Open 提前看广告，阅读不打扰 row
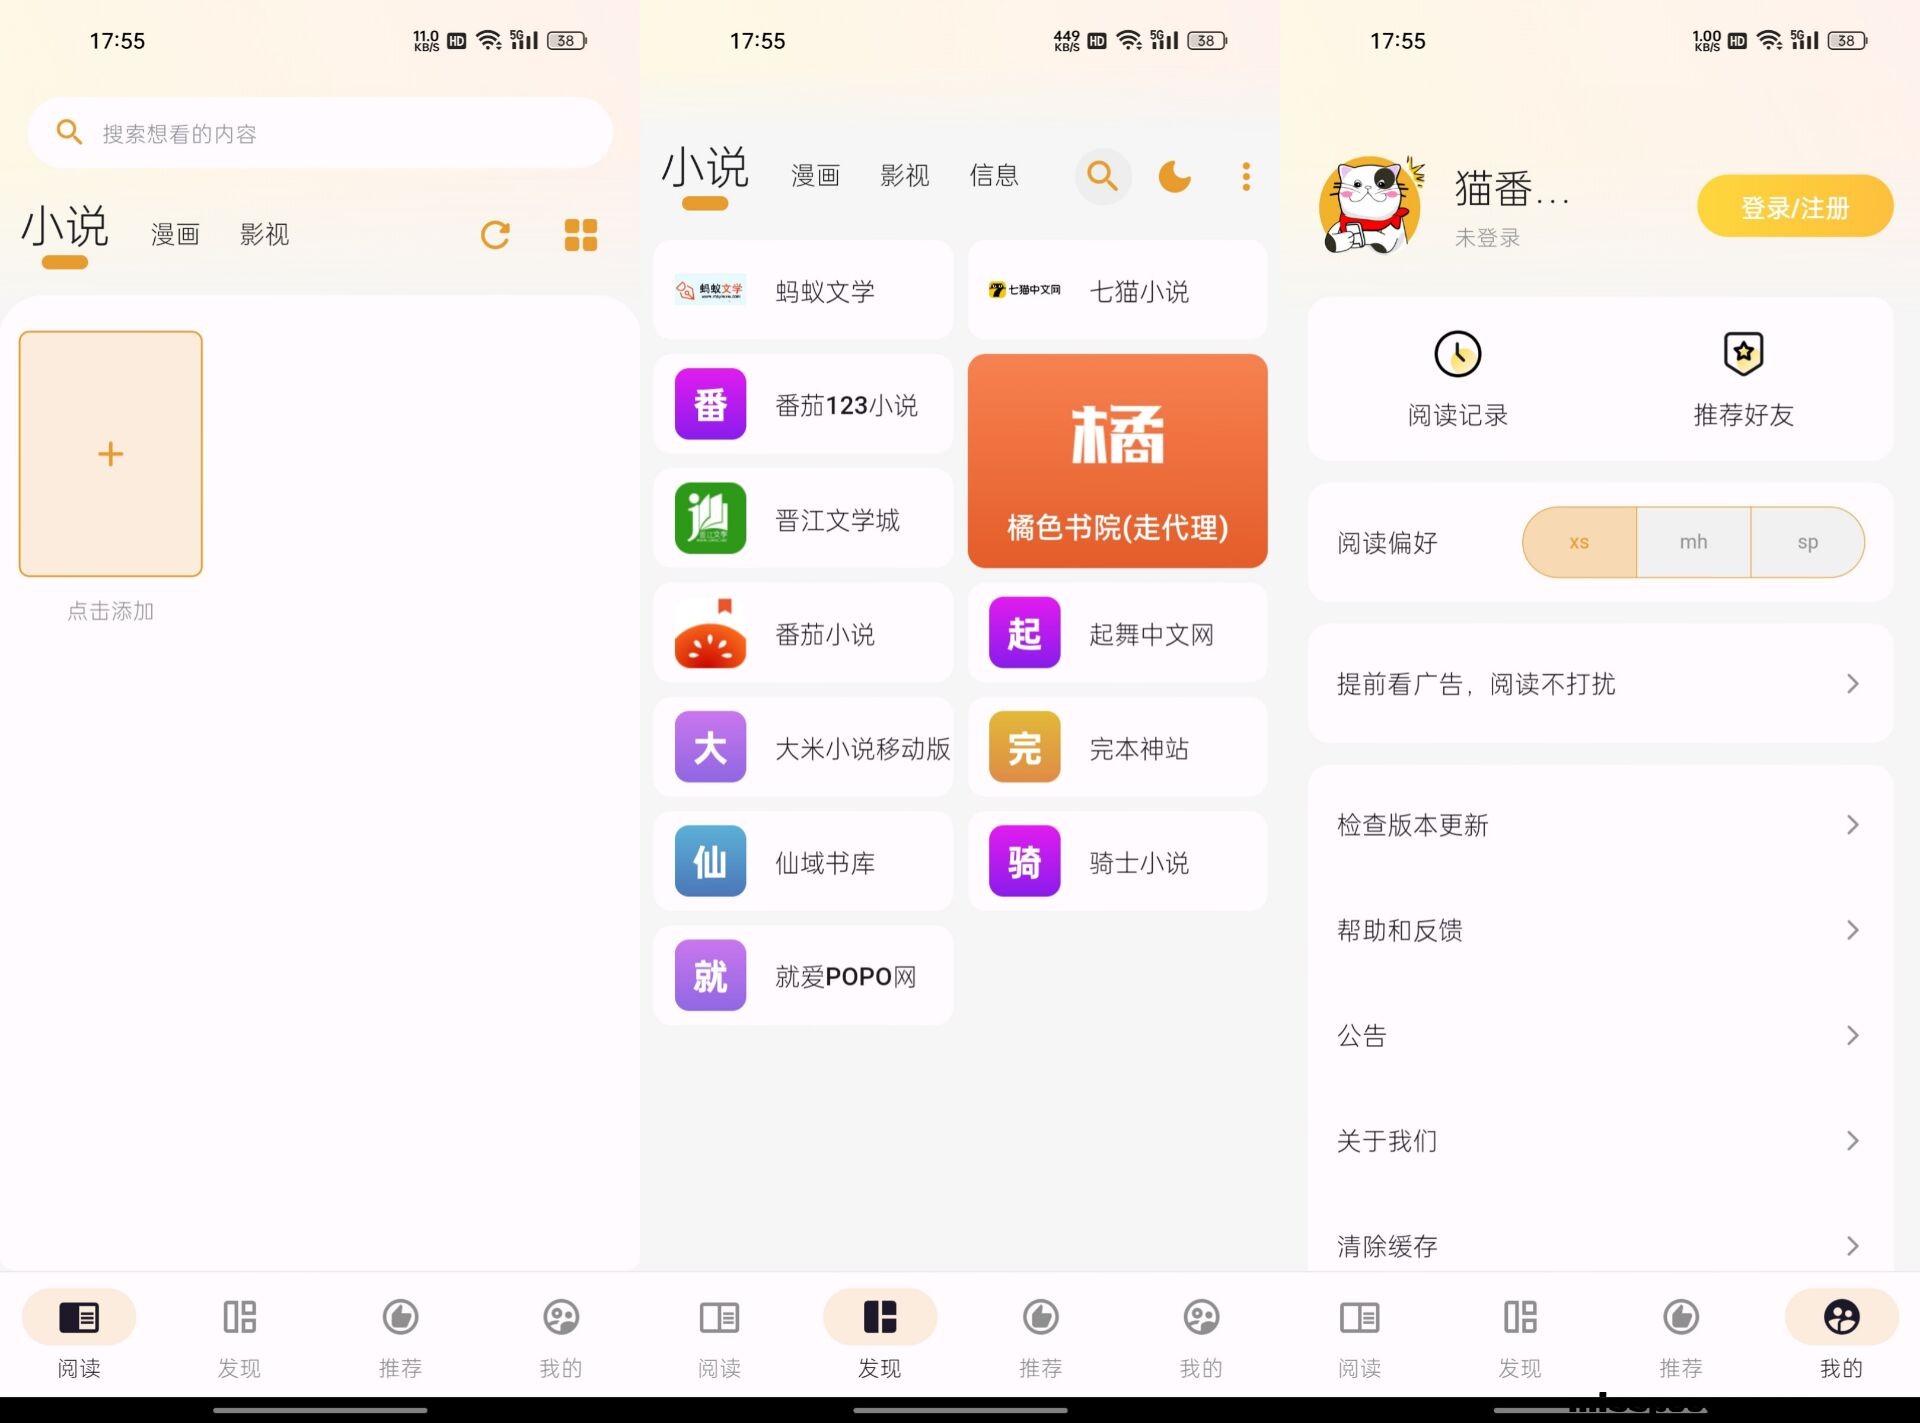This screenshot has height=1423, width=1920. [x=1600, y=684]
